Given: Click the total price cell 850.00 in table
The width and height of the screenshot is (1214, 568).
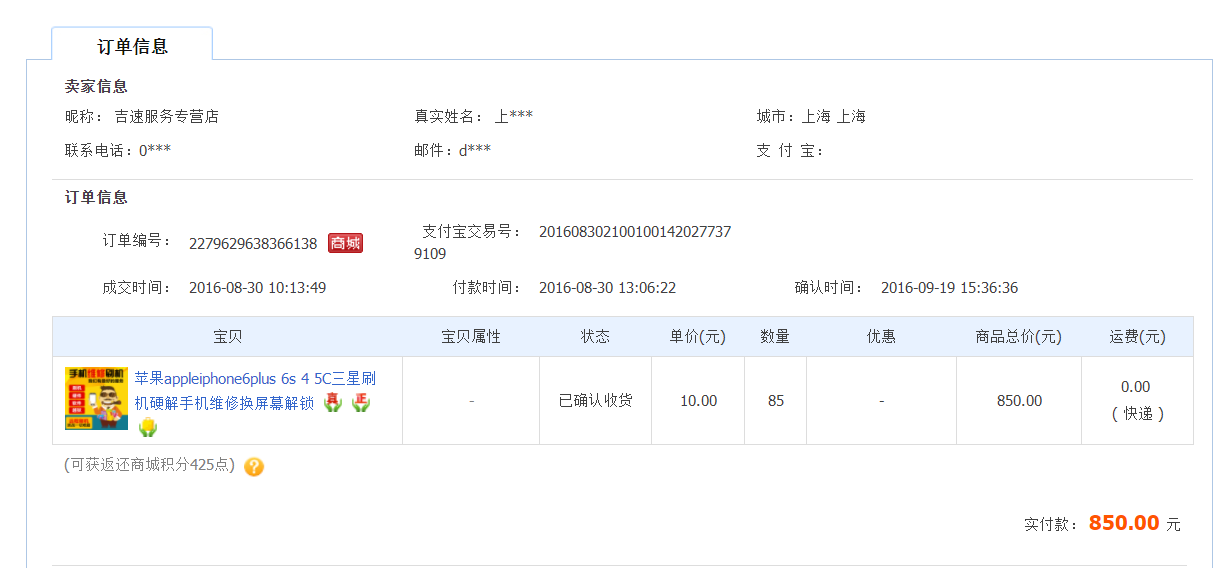Looking at the screenshot, I should 1019,401.
